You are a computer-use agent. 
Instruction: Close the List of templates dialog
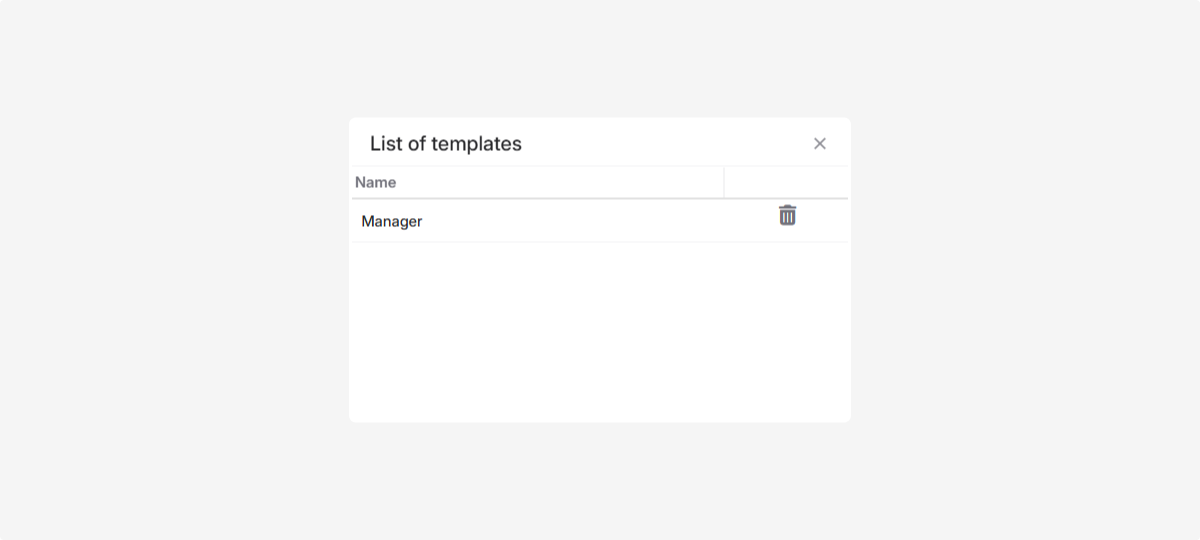pos(820,144)
